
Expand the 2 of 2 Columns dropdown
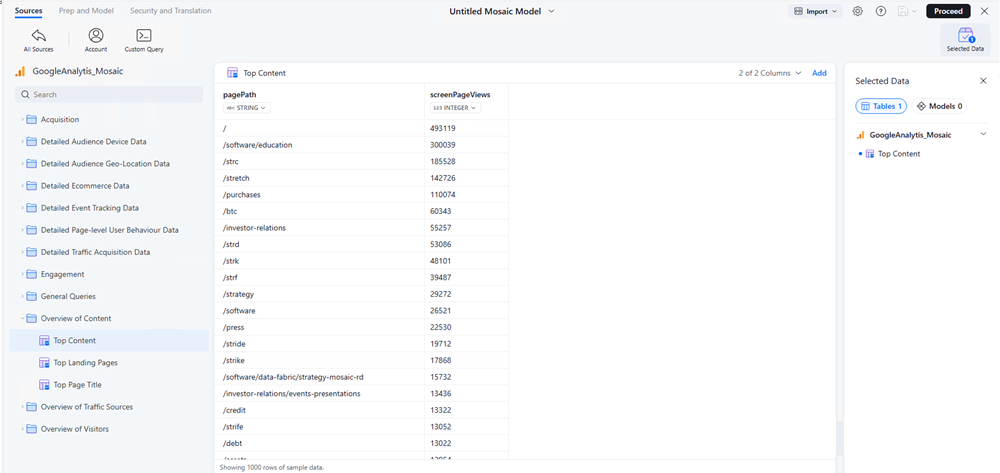coord(770,73)
